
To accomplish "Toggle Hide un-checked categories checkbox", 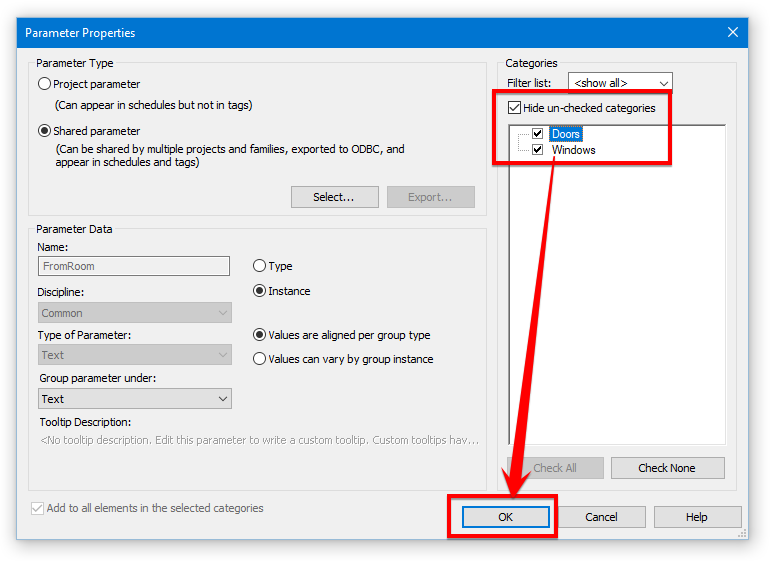I will (x=514, y=107).
